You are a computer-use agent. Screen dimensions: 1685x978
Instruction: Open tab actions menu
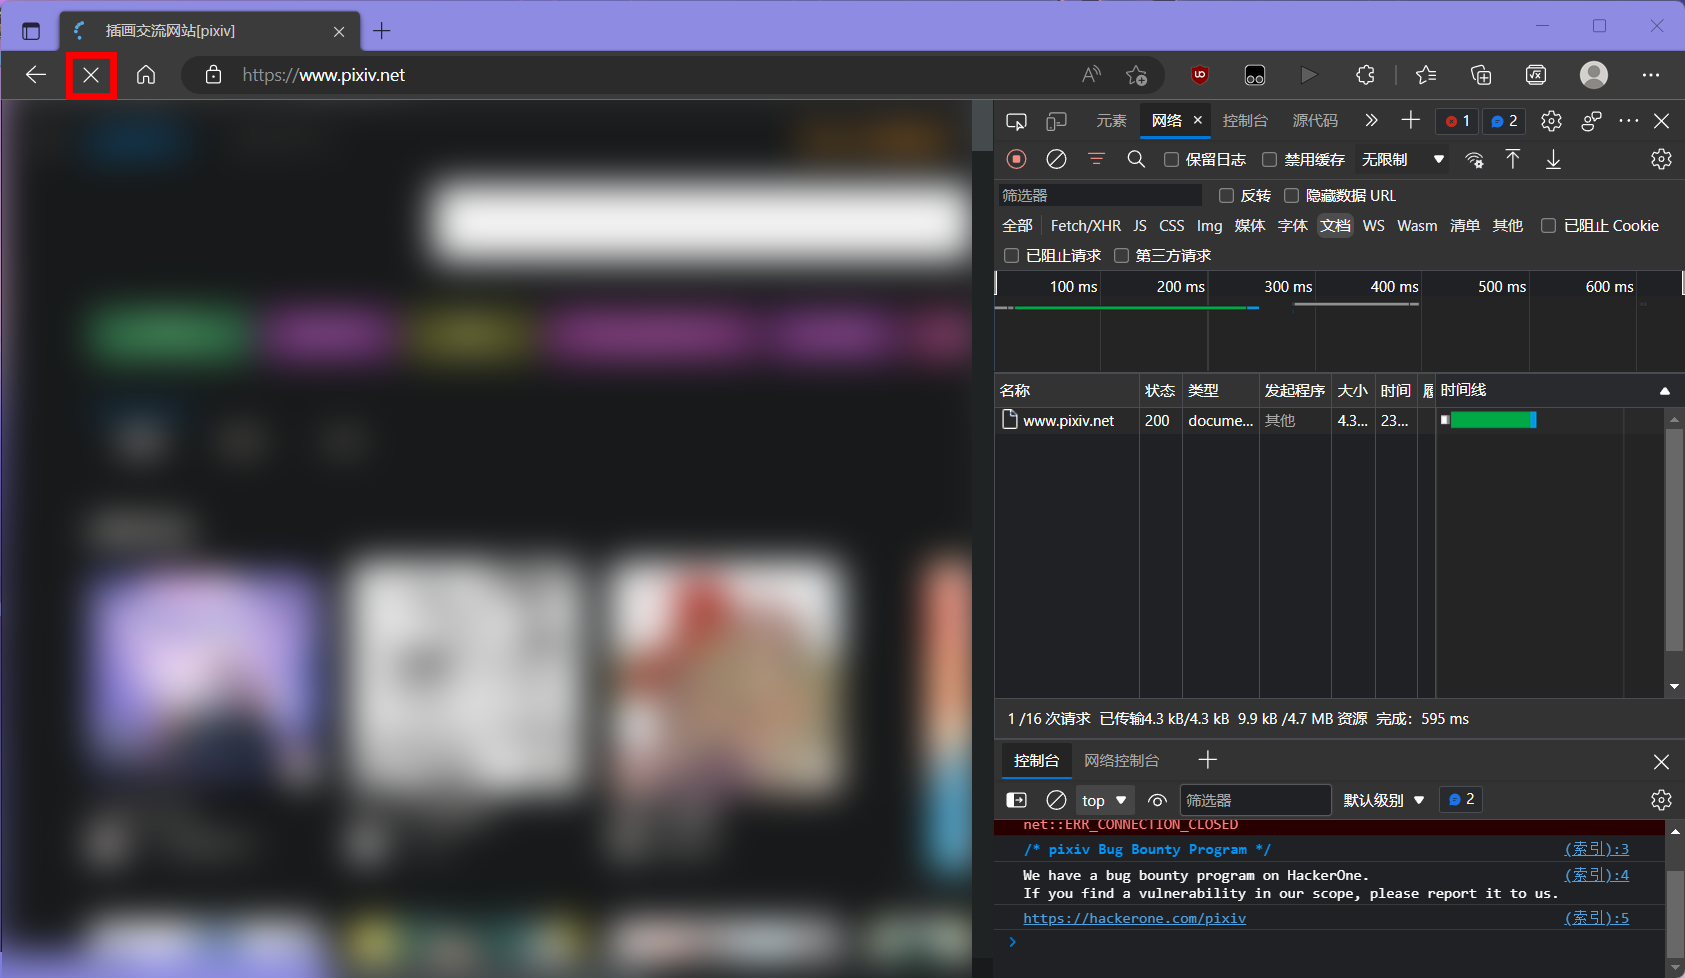tap(31, 31)
